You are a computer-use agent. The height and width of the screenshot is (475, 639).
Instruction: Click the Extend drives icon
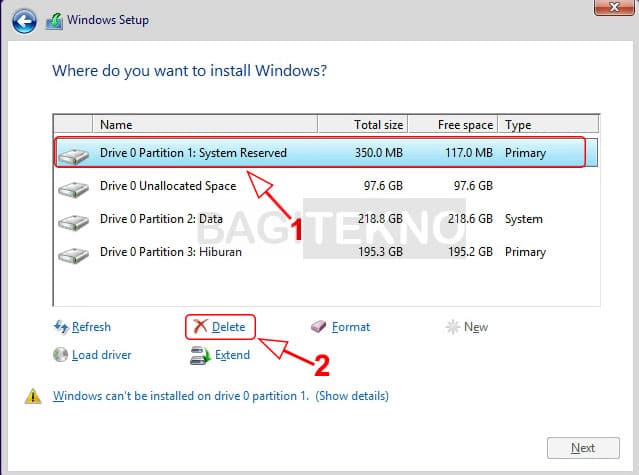point(200,355)
